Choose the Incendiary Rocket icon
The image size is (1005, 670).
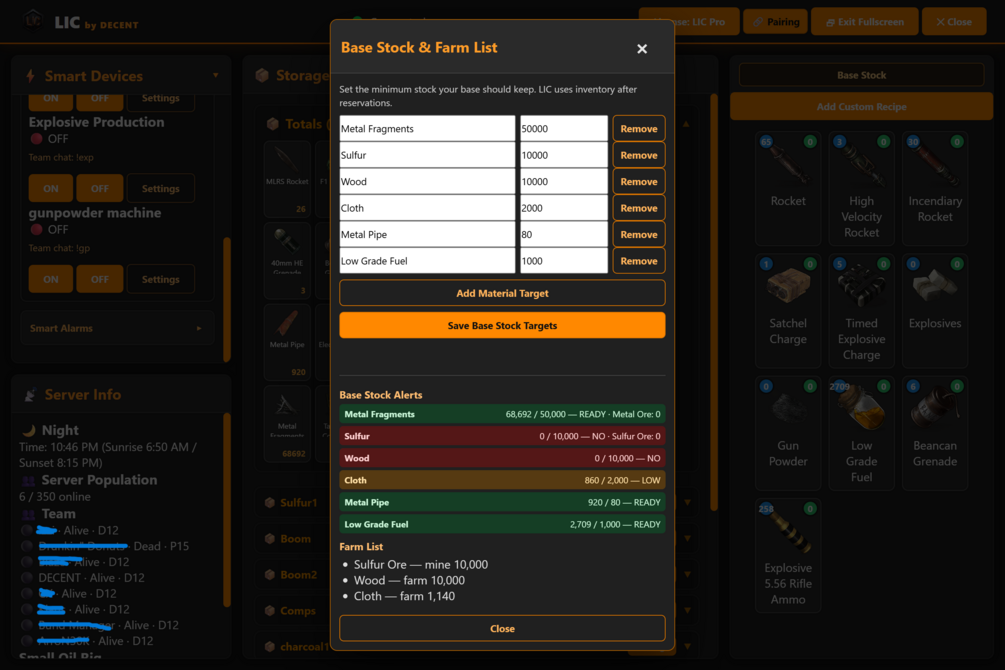tap(934, 164)
